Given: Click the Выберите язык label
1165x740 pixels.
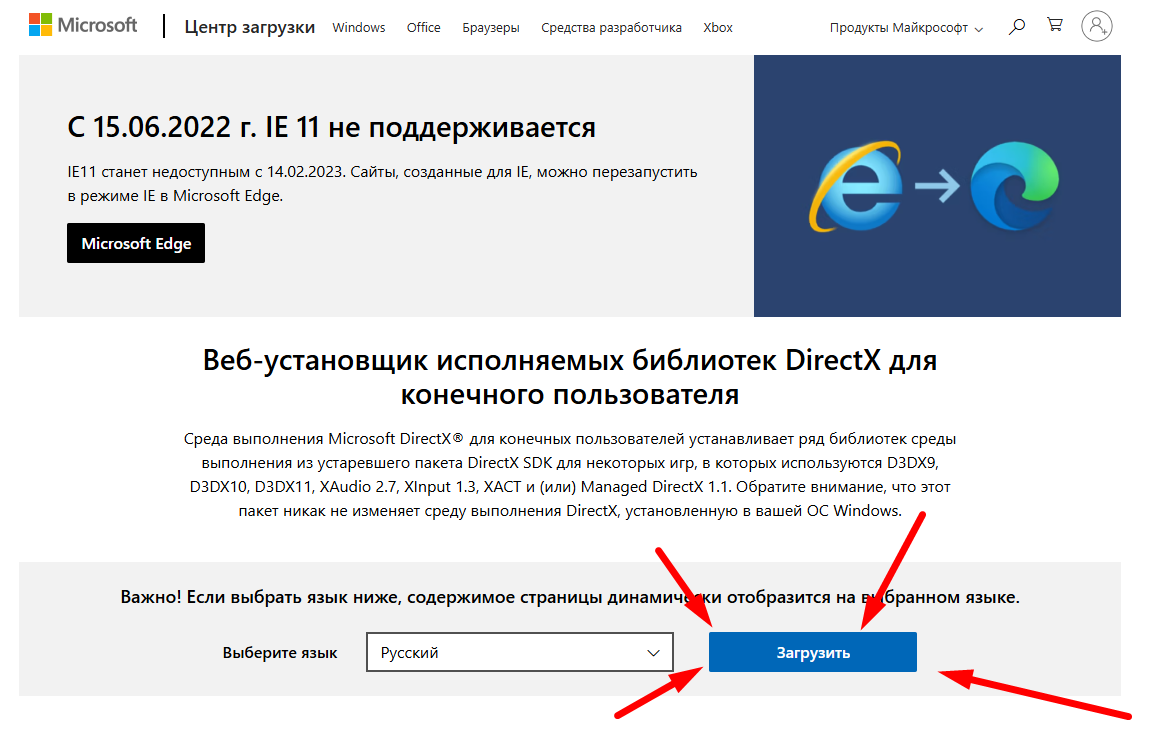Looking at the screenshot, I should pos(280,653).
